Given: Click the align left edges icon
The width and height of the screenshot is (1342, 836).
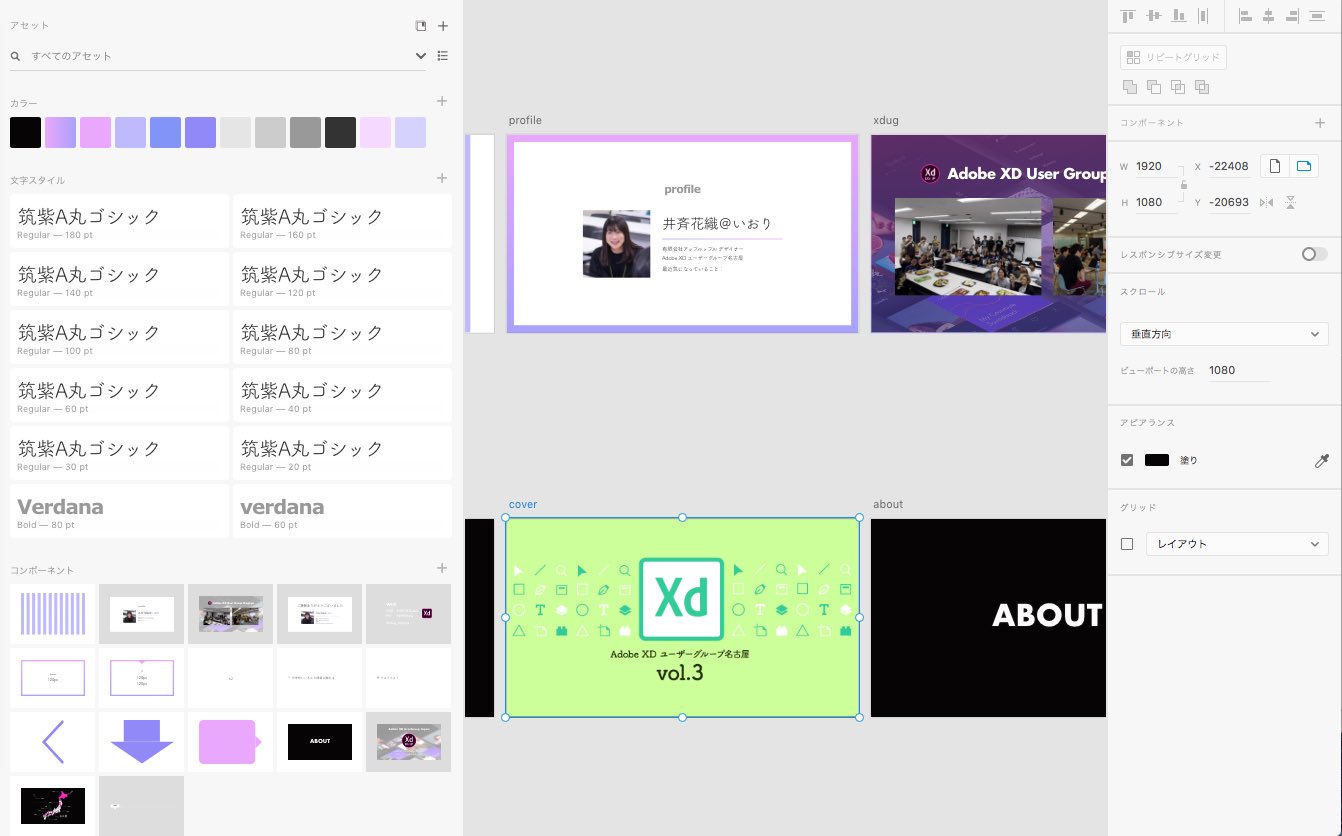Looking at the screenshot, I should [1245, 16].
